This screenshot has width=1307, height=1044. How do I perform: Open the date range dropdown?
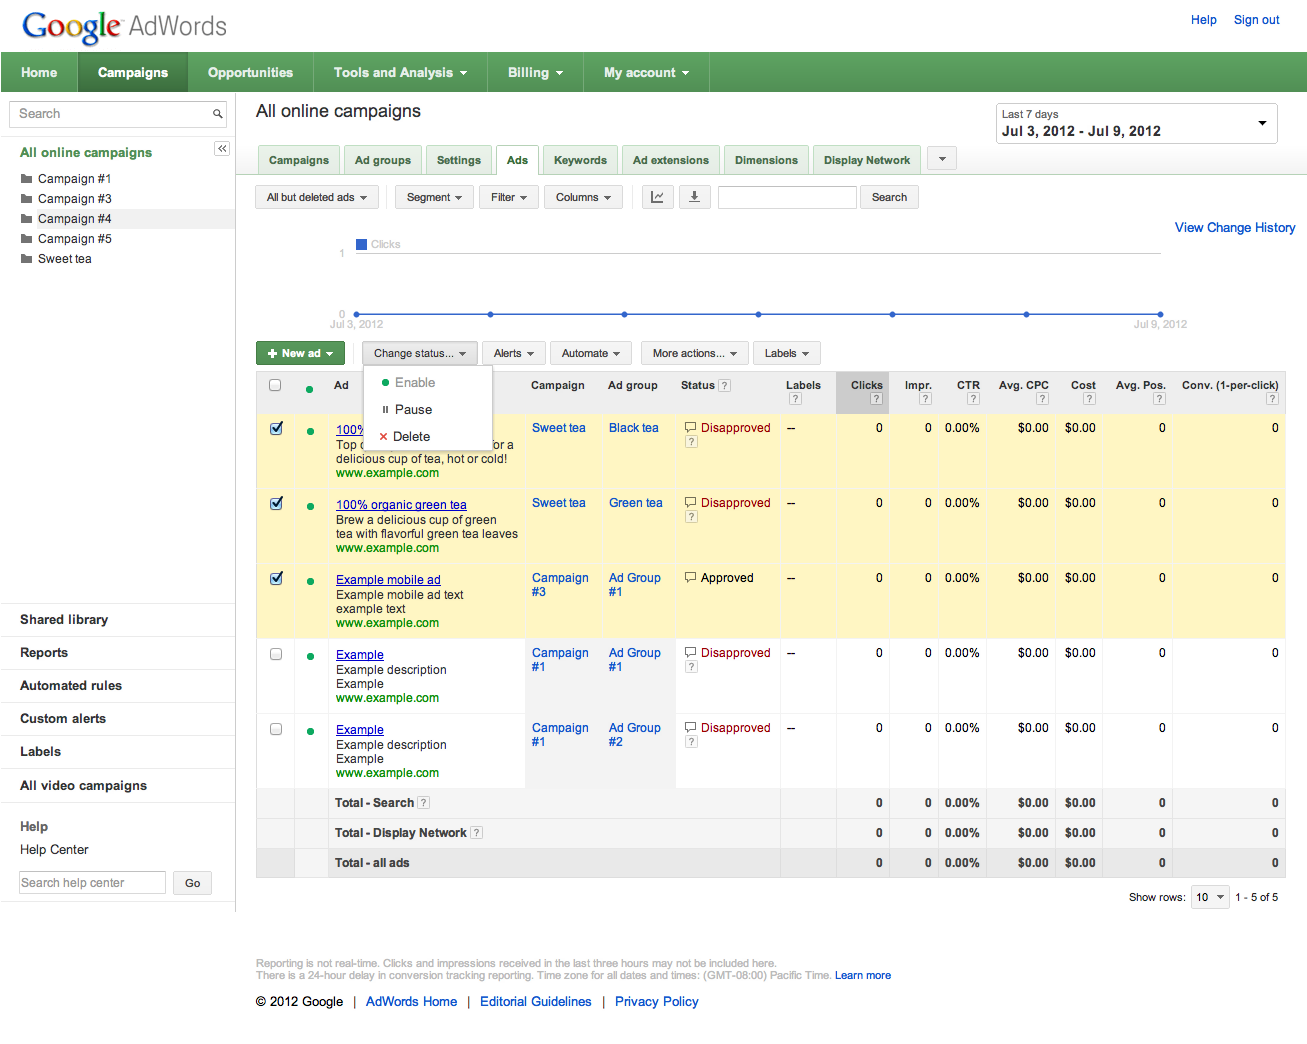pyautogui.click(x=1136, y=123)
